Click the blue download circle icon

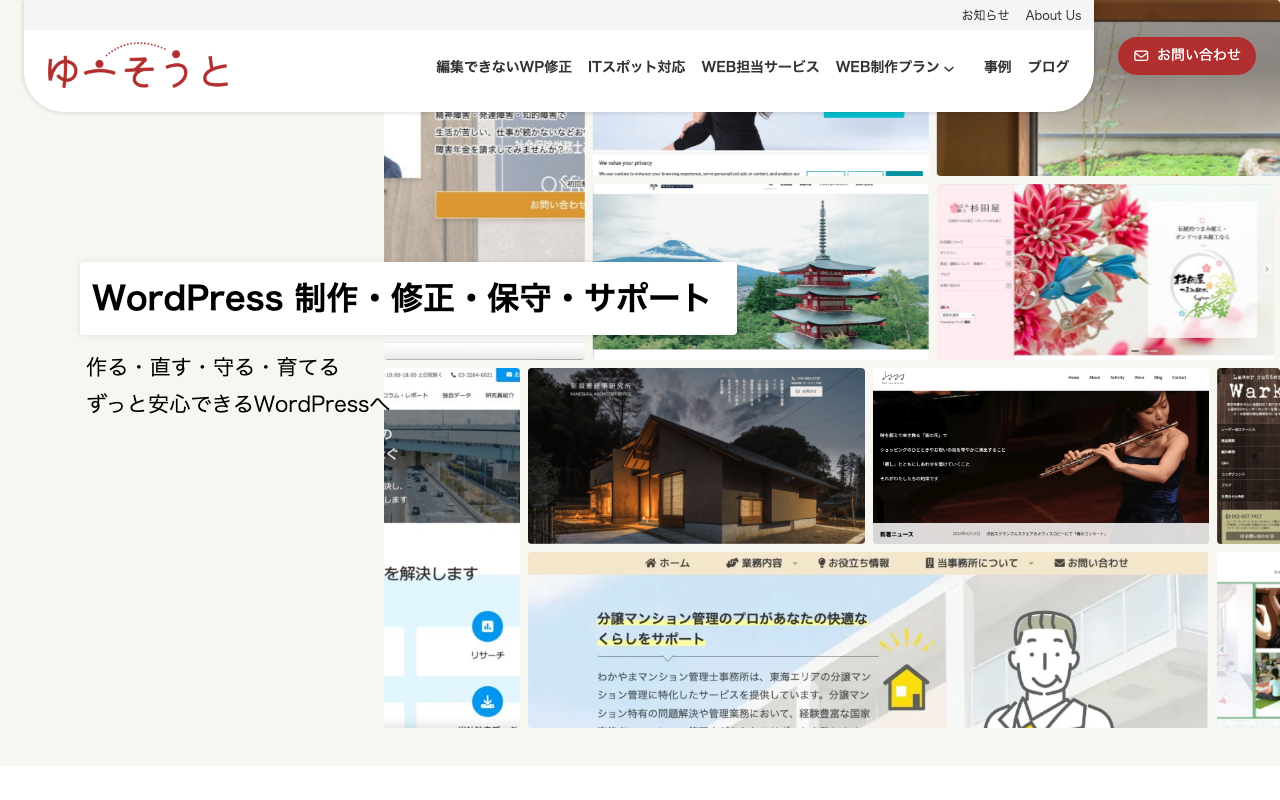[487, 702]
